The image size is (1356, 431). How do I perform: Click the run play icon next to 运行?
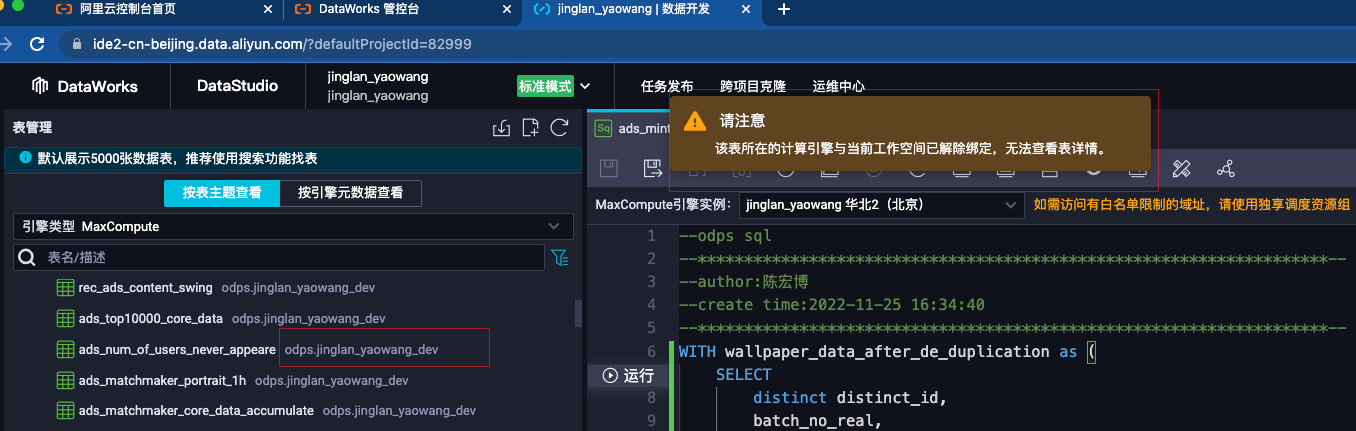pyautogui.click(x=610, y=375)
